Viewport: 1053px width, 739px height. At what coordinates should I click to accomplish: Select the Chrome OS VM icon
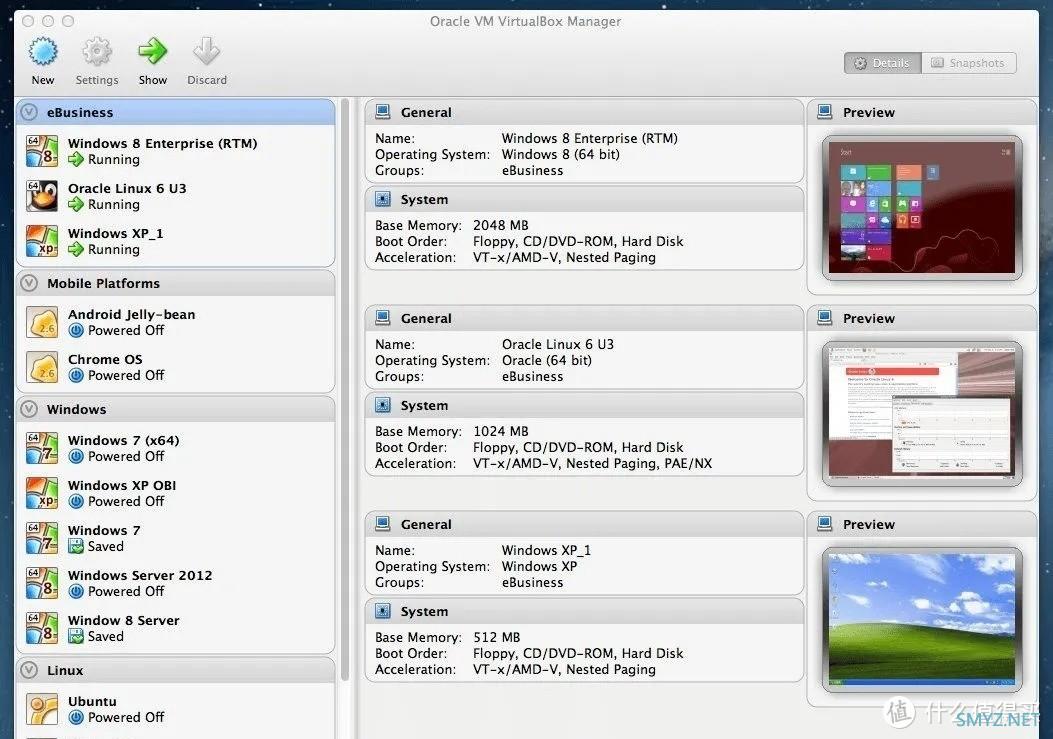coord(42,367)
